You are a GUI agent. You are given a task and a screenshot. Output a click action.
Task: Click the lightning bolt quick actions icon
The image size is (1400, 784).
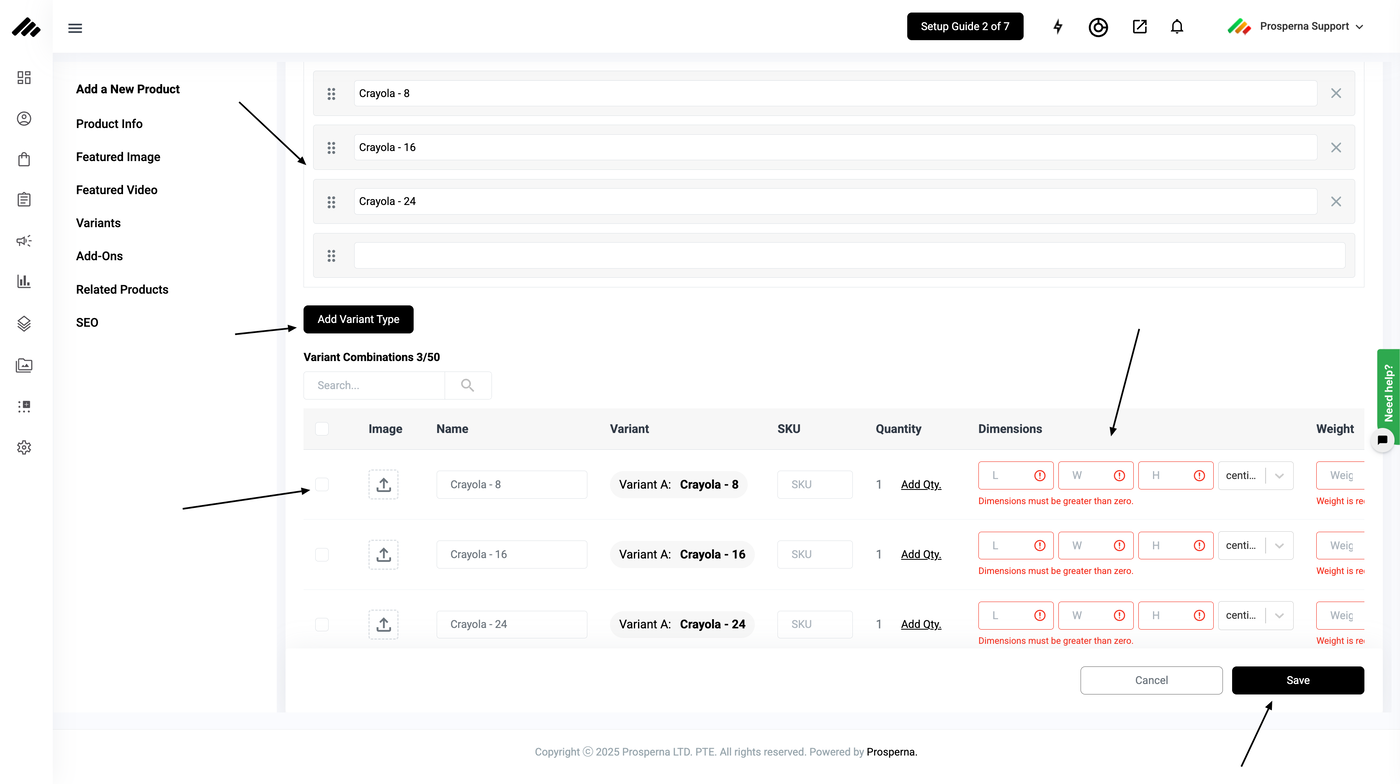1058,27
